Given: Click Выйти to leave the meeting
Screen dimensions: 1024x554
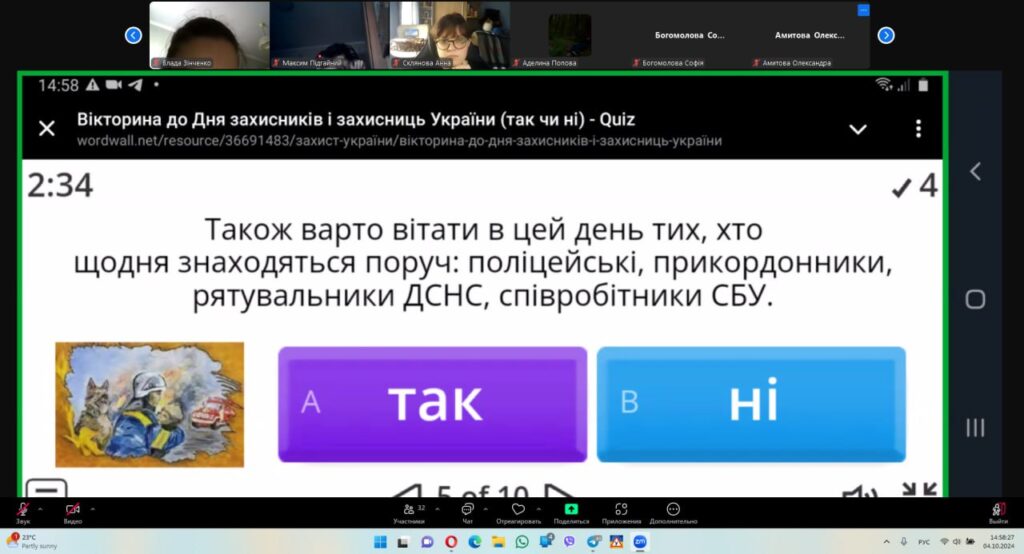Looking at the screenshot, I should pyautogui.click(x=997, y=512).
